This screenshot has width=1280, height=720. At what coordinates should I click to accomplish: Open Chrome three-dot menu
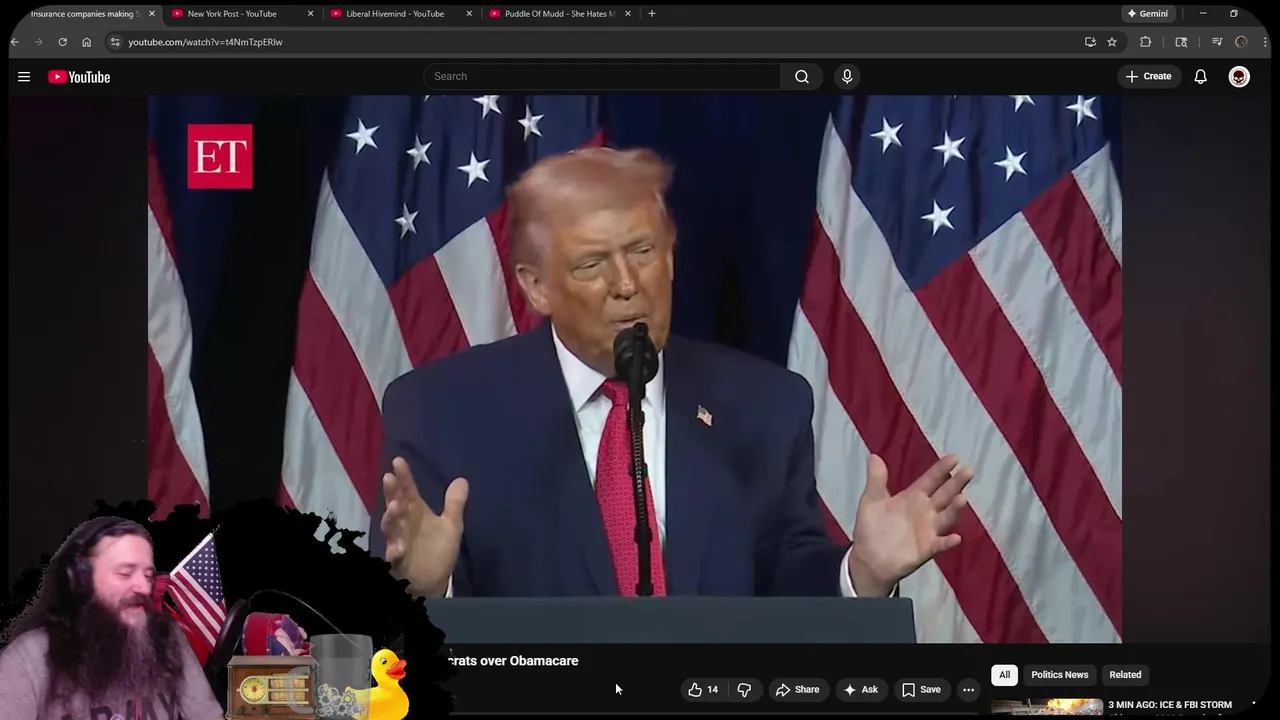1266,42
